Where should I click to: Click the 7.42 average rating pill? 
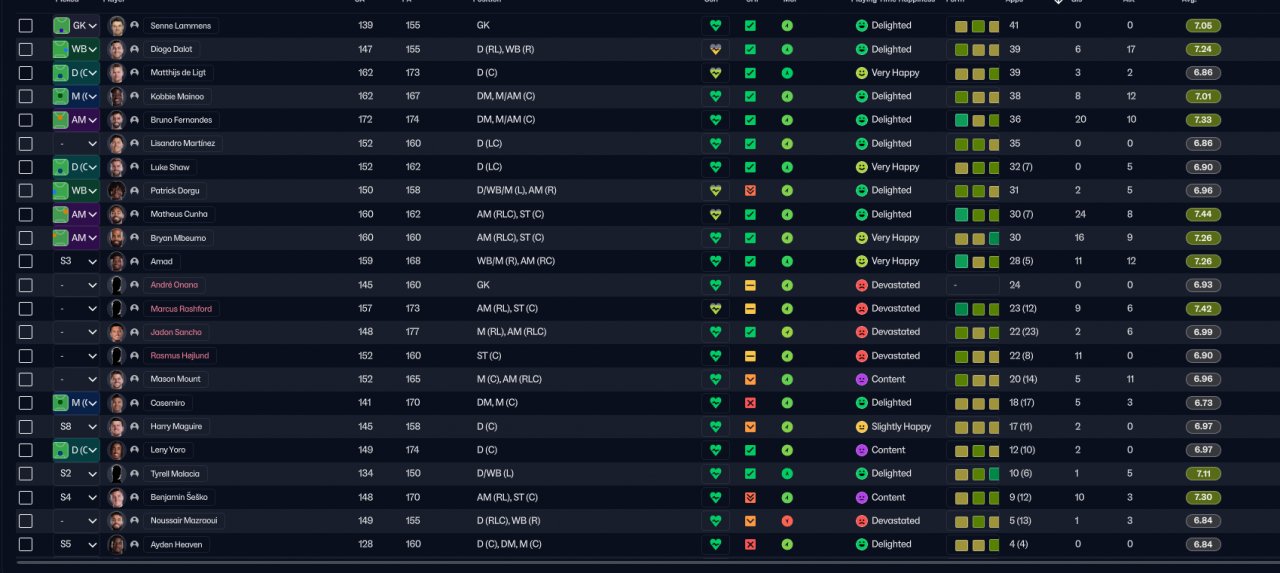pyautogui.click(x=1203, y=308)
